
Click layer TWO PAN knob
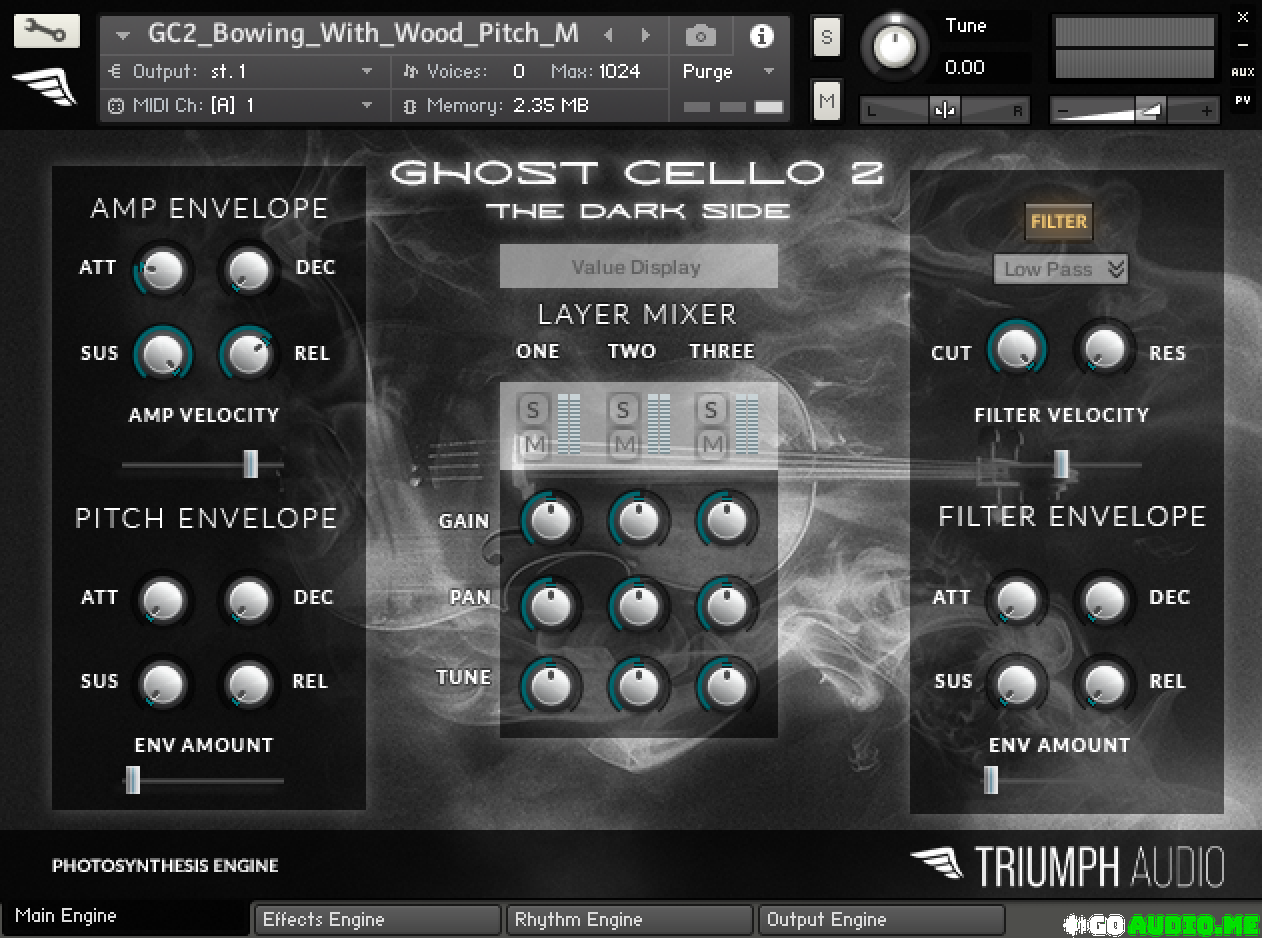click(x=639, y=604)
